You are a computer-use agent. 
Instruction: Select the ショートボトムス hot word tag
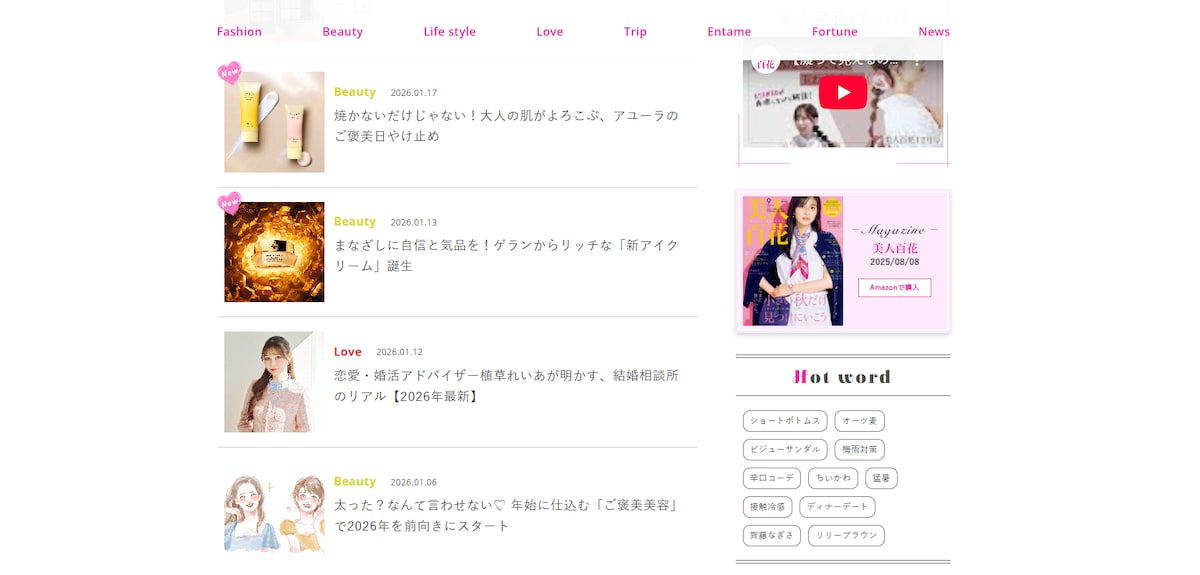(785, 421)
